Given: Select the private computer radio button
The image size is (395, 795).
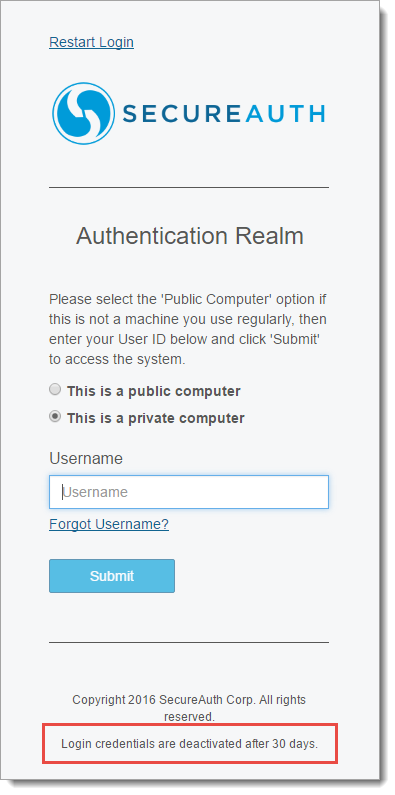Looking at the screenshot, I should point(55,417).
